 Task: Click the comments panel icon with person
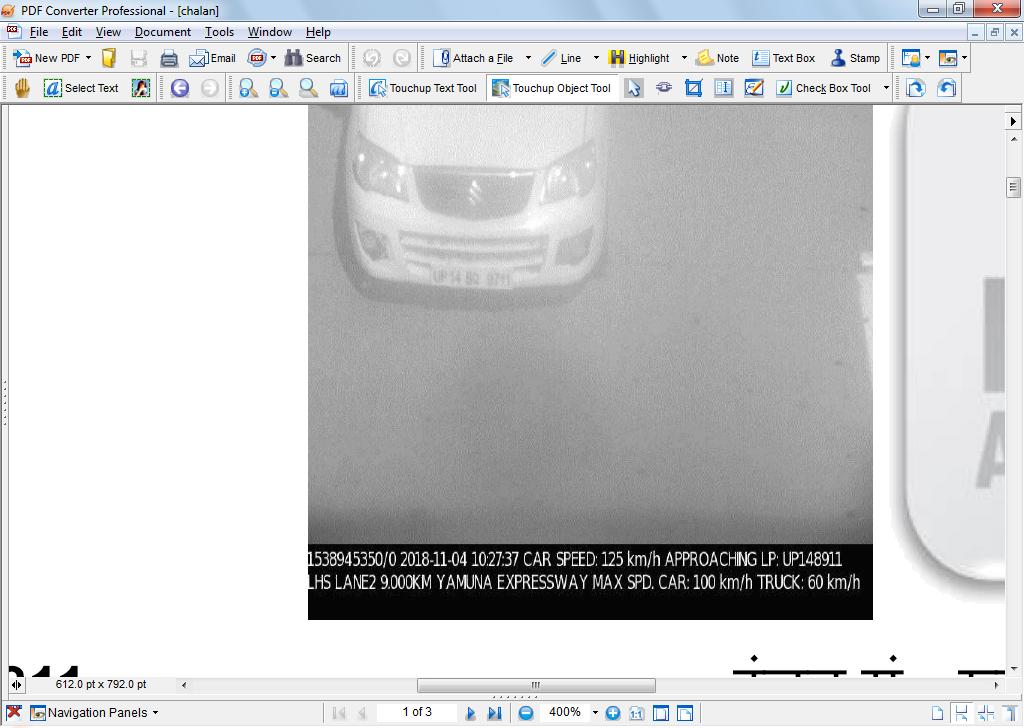pos(910,58)
